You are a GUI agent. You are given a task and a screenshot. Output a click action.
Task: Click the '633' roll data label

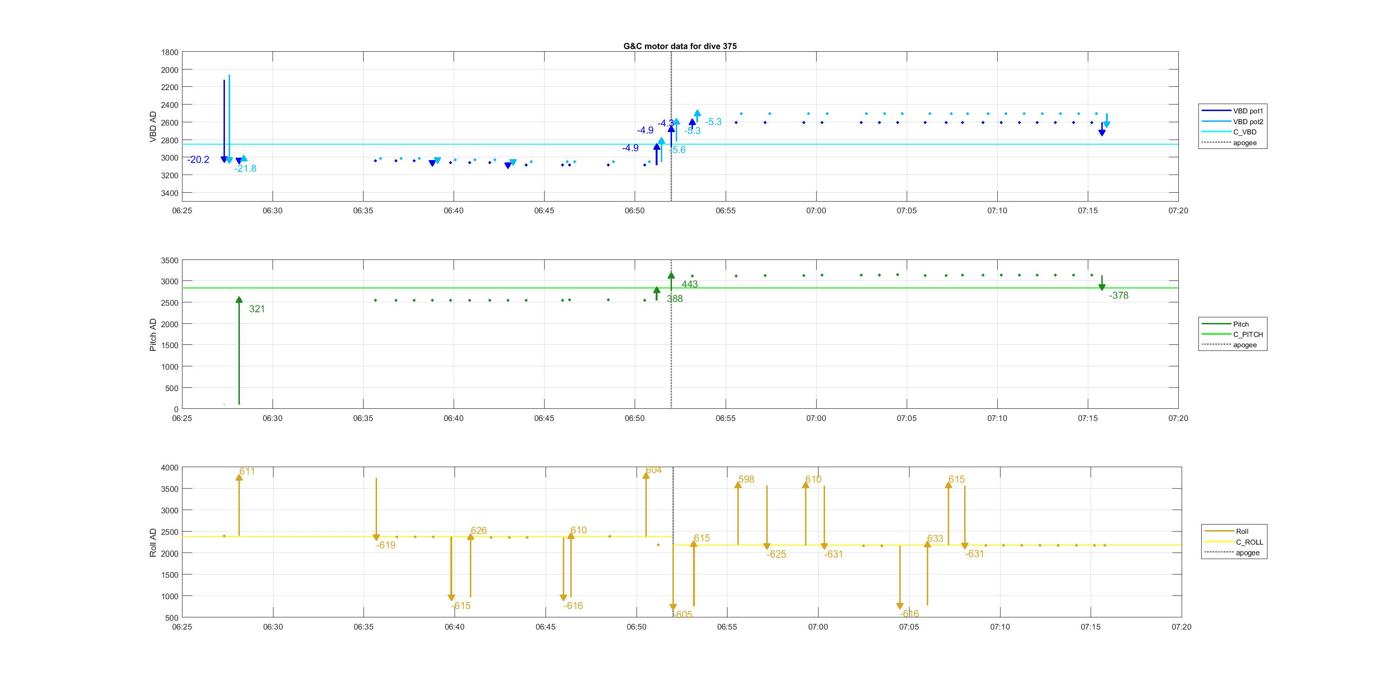[935, 539]
